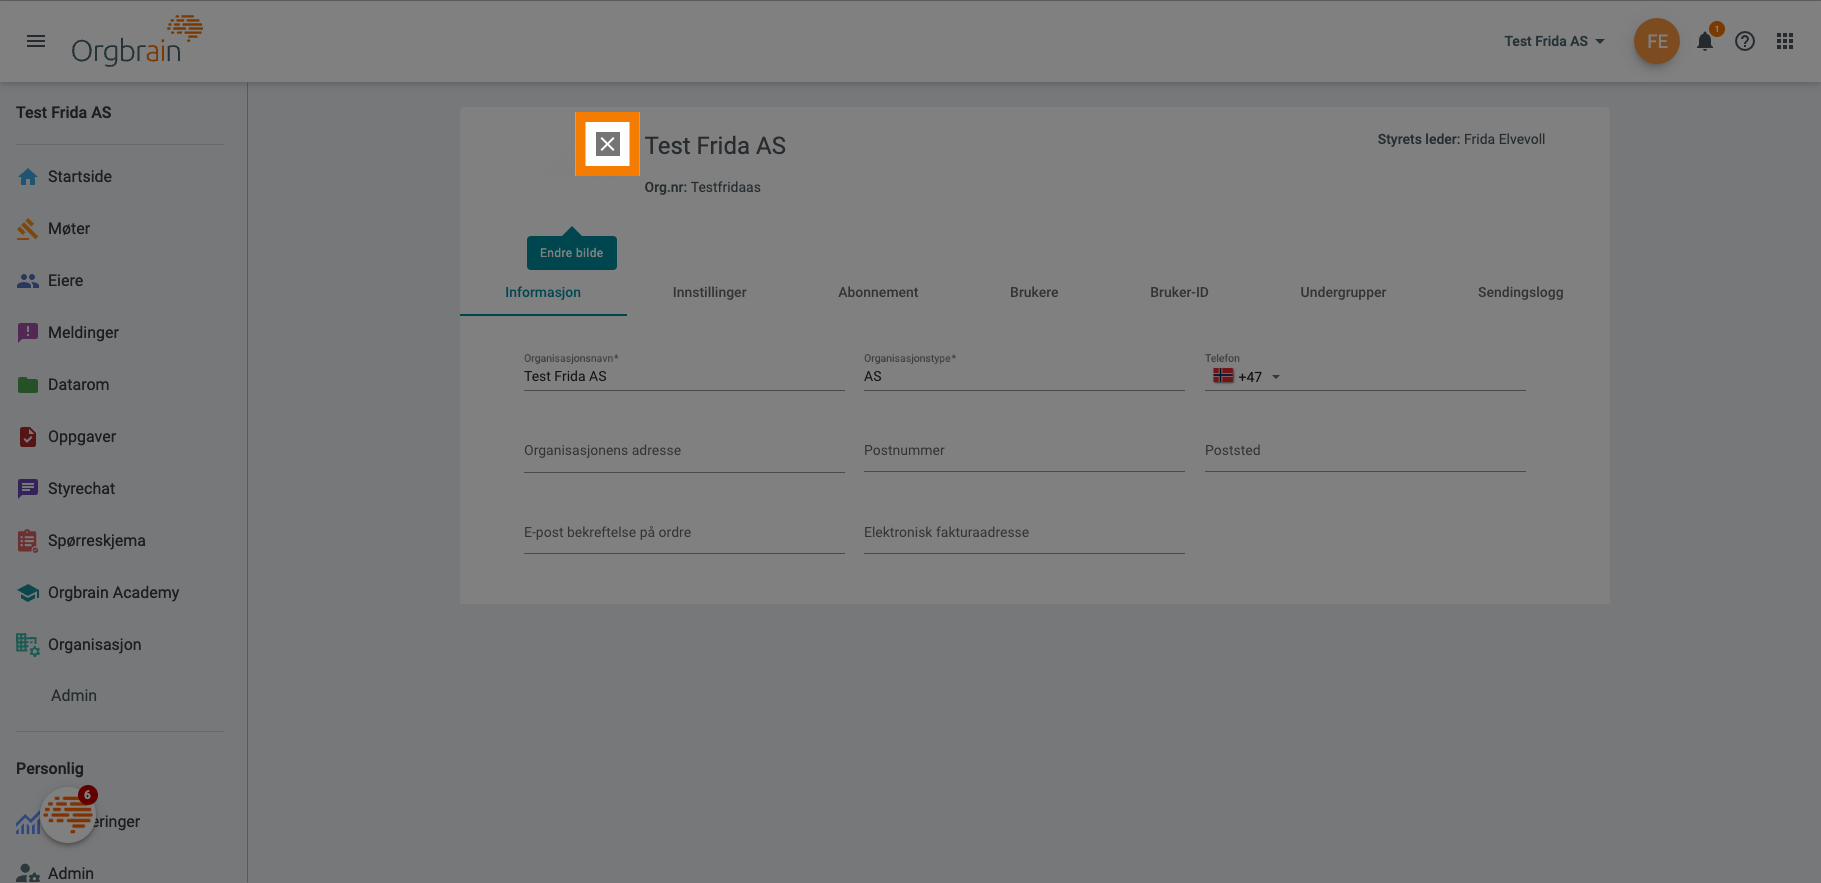Click the Postnummer field
The width and height of the screenshot is (1821, 883).
(1024, 451)
